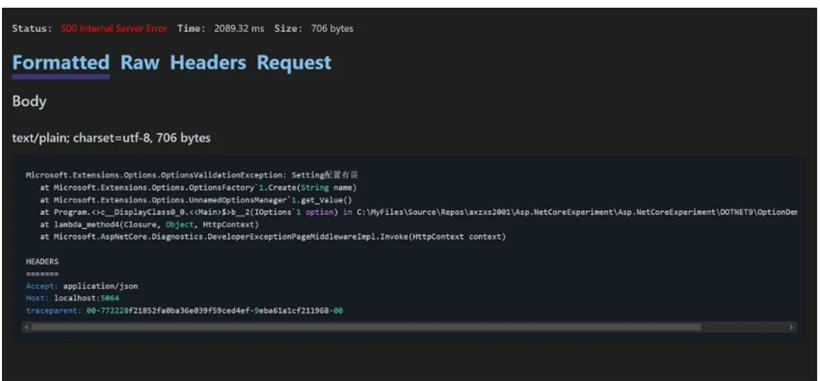
Task: Switch to the Formatted tab
Action: (61, 63)
